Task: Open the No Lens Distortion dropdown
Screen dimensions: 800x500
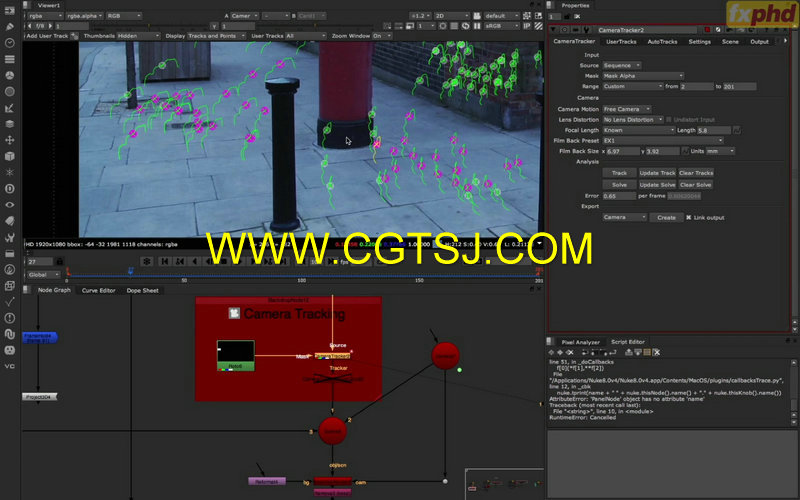Action: (x=633, y=119)
